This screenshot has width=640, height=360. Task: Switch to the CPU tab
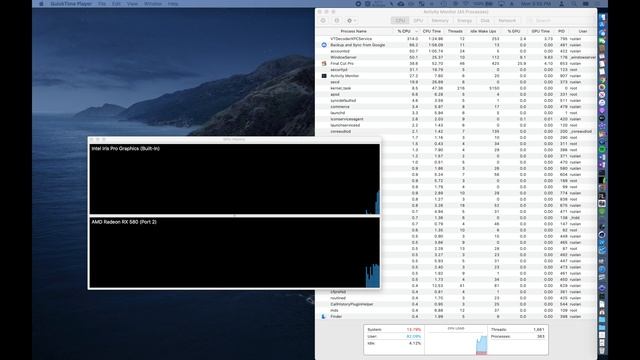coord(400,20)
